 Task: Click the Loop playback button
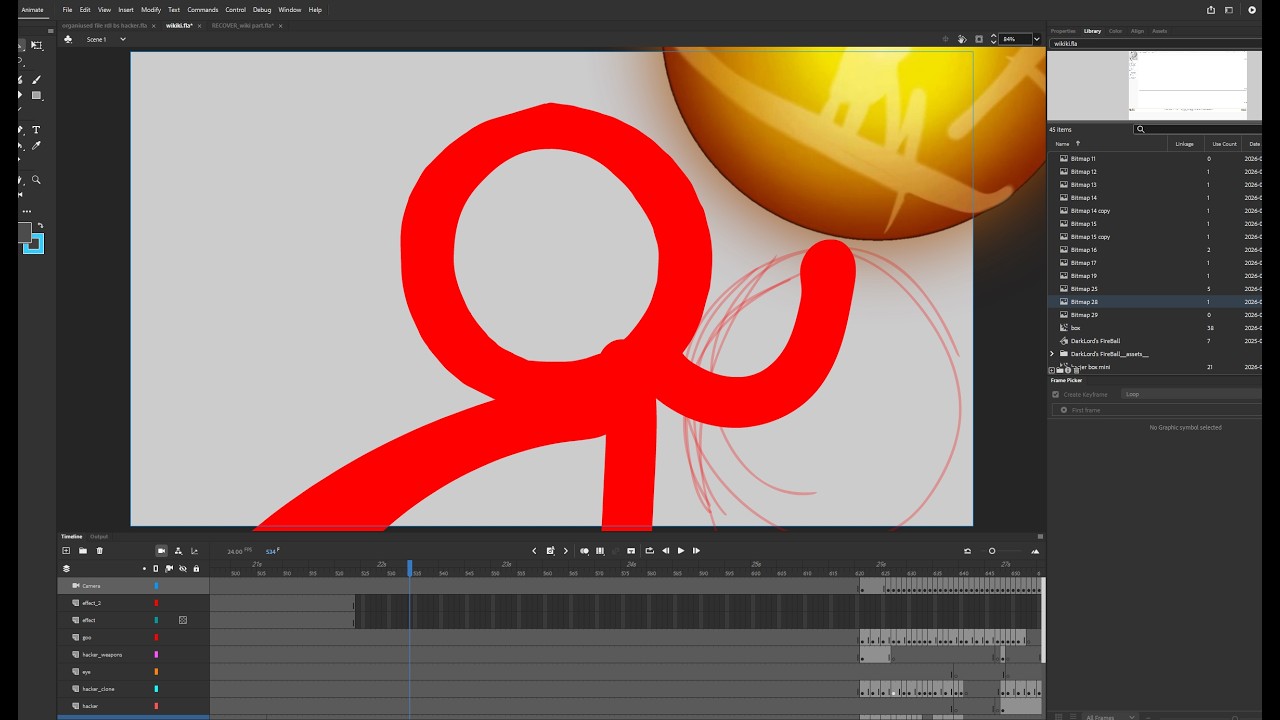tap(649, 551)
